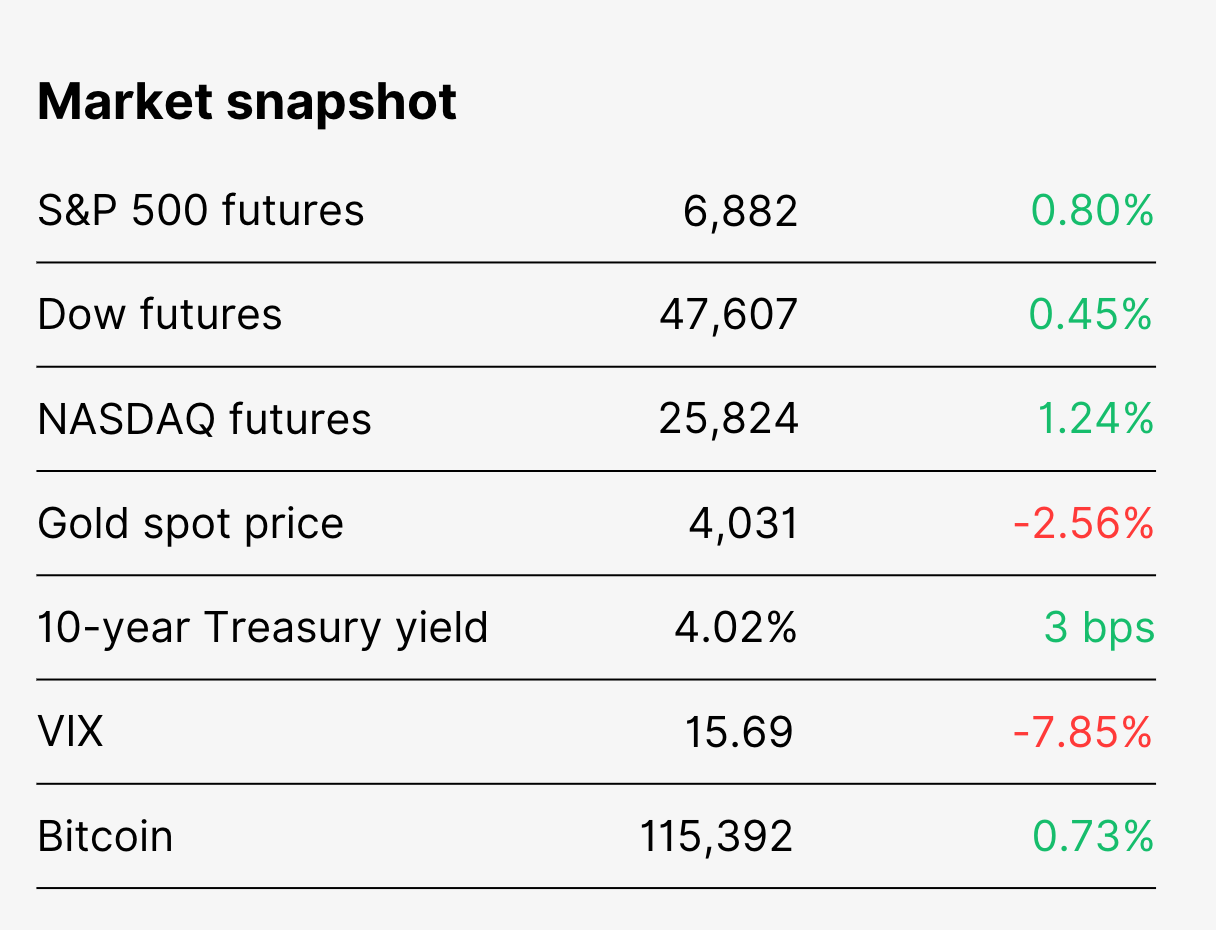Screen dimensions: 1216x930
Task: Click the 4.02% Treasury yield value
Action: point(735,628)
